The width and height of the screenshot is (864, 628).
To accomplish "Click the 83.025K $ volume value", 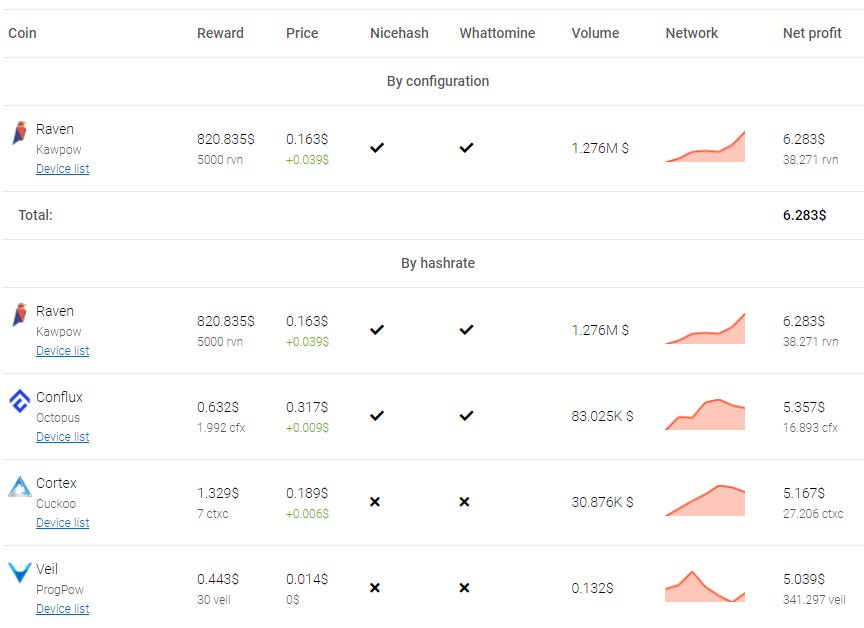I will tap(602, 416).
